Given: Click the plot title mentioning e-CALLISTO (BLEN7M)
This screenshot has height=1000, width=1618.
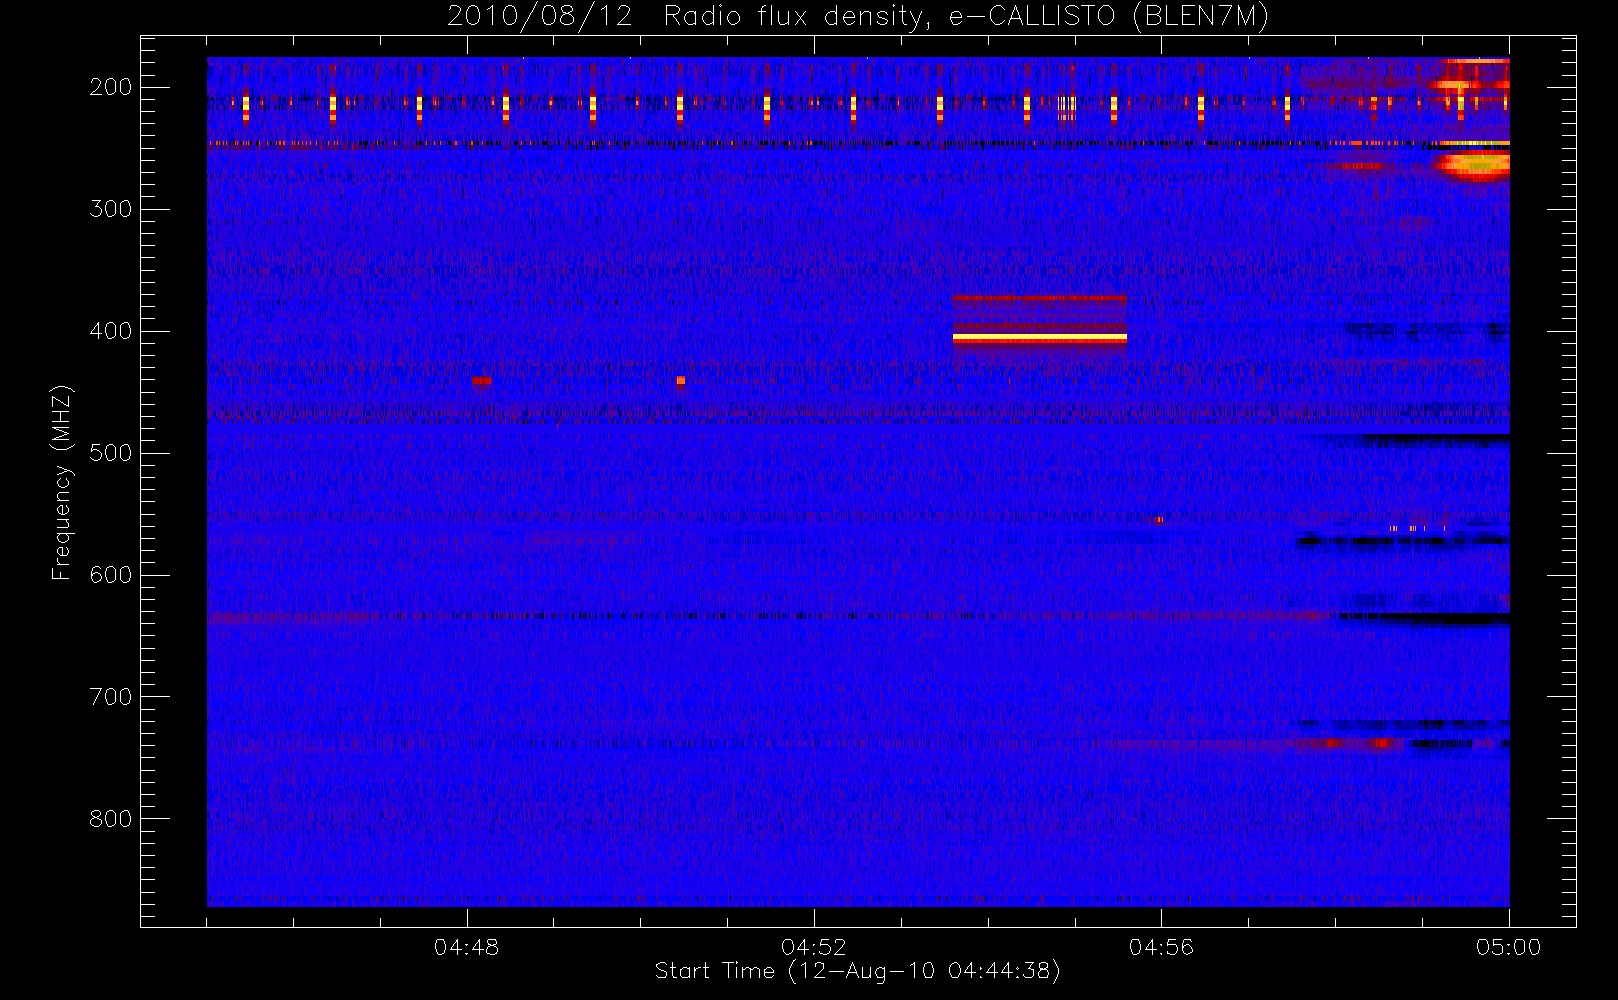Looking at the screenshot, I should 857,16.
